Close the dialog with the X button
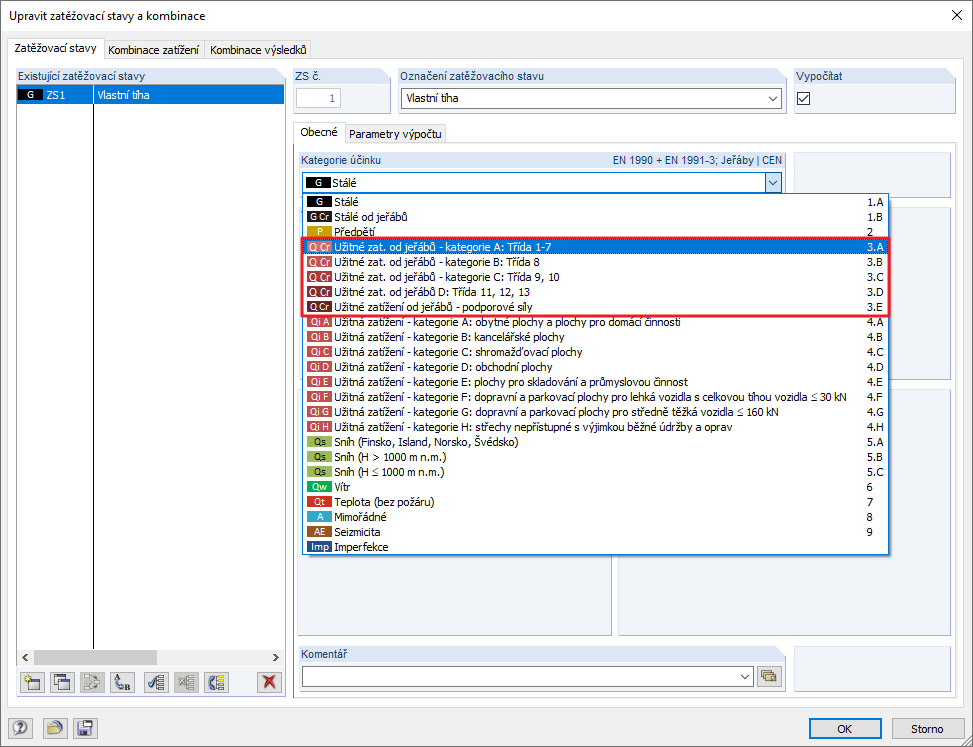 coord(956,16)
